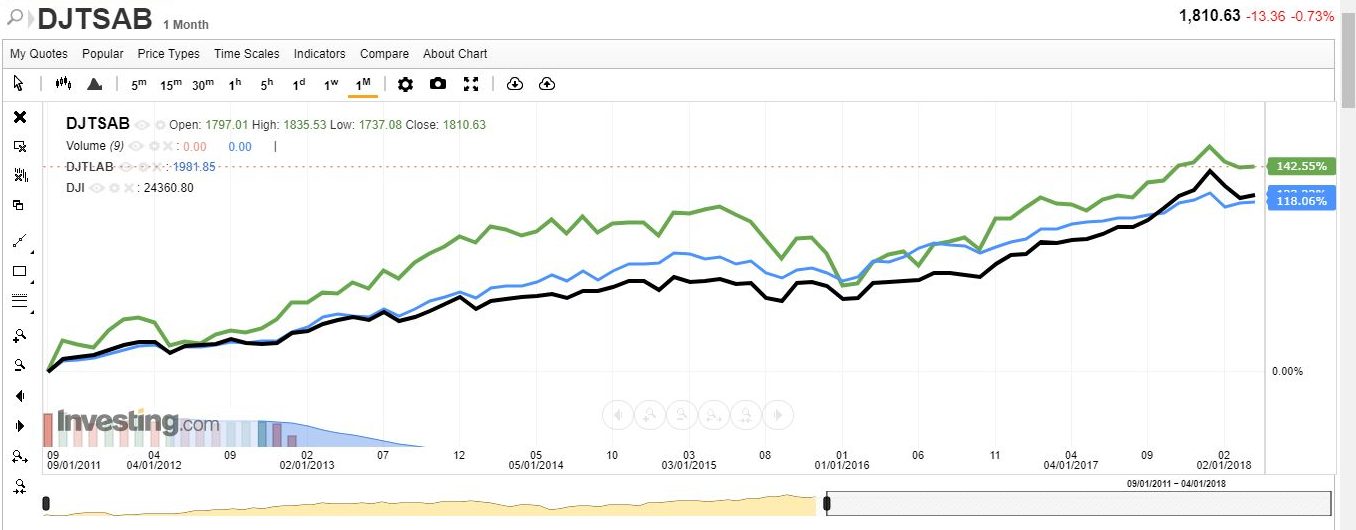Switch to the area chart type icon
The height and width of the screenshot is (530, 1356).
tap(94, 84)
